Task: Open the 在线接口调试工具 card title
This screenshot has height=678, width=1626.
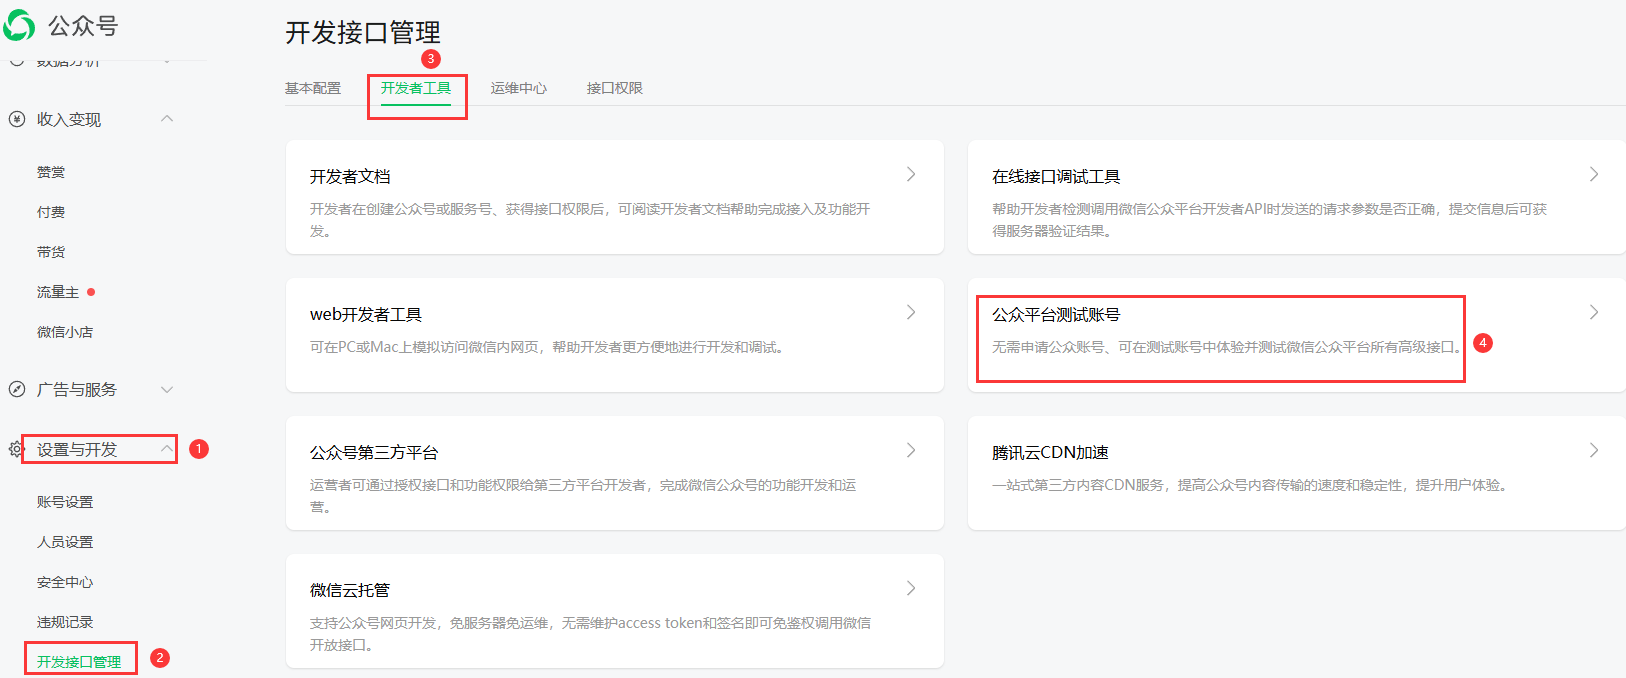Action: click(1056, 176)
